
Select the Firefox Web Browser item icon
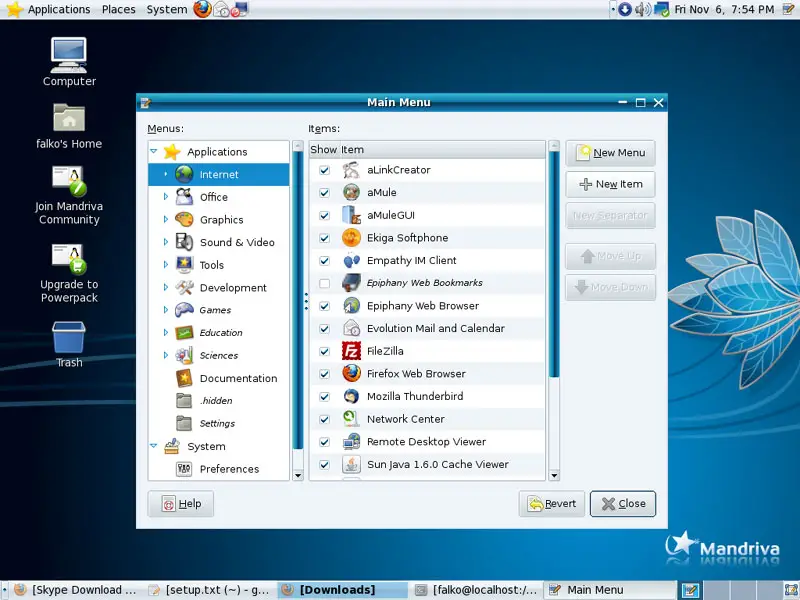click(x=351, y=374)
